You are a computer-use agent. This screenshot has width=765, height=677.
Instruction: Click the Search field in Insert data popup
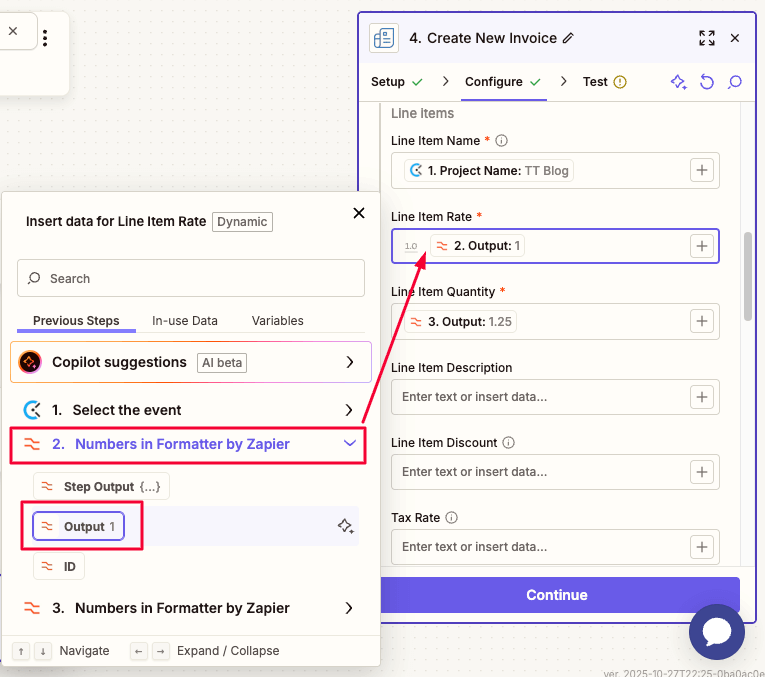tap(191, 278)
